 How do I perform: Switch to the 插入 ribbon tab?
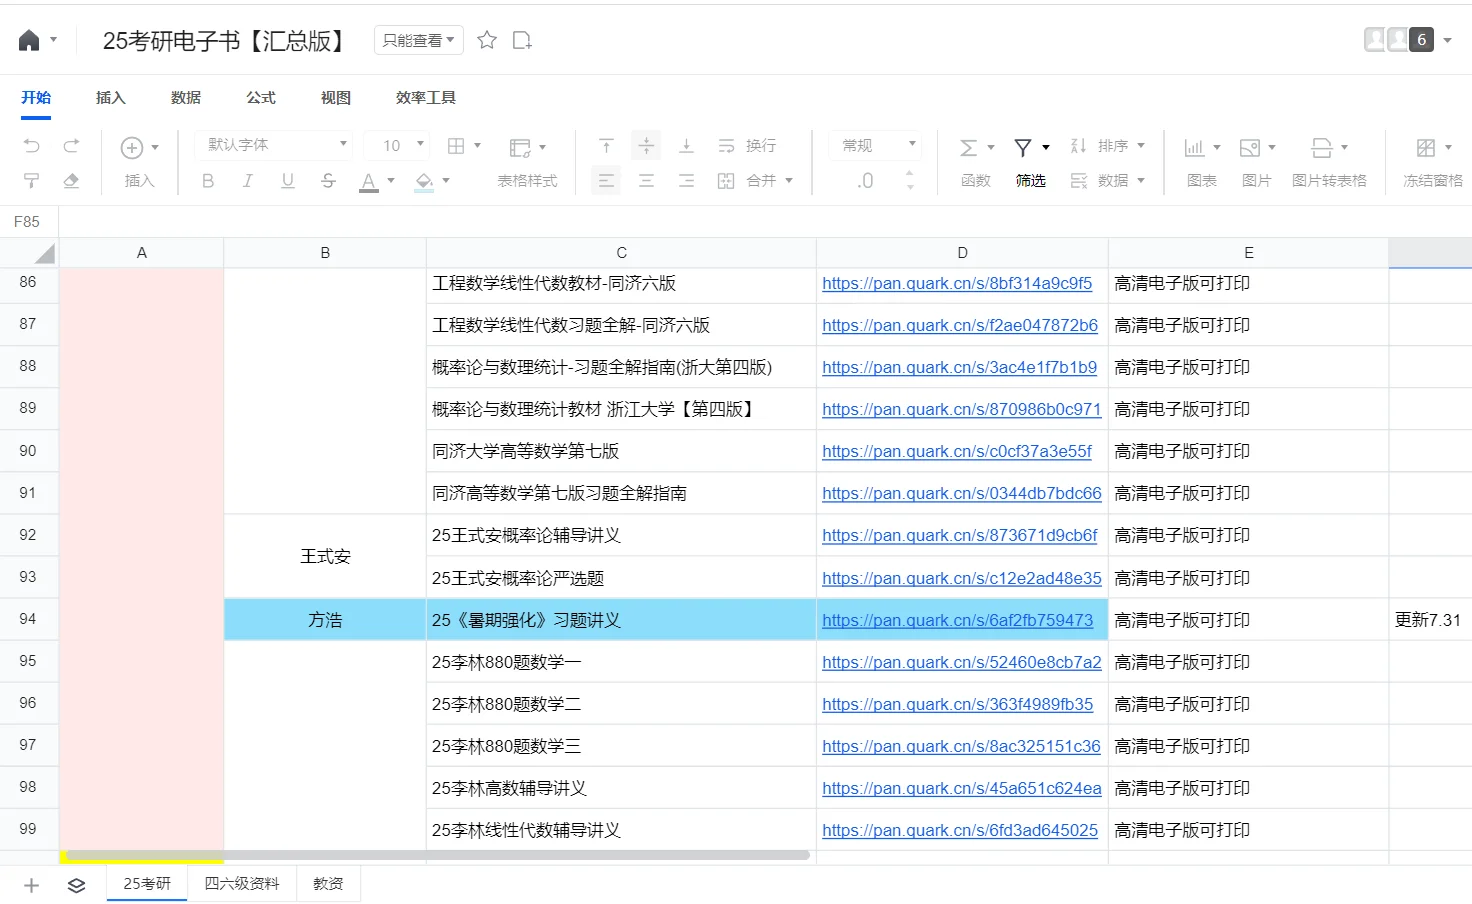pos(111,98)
